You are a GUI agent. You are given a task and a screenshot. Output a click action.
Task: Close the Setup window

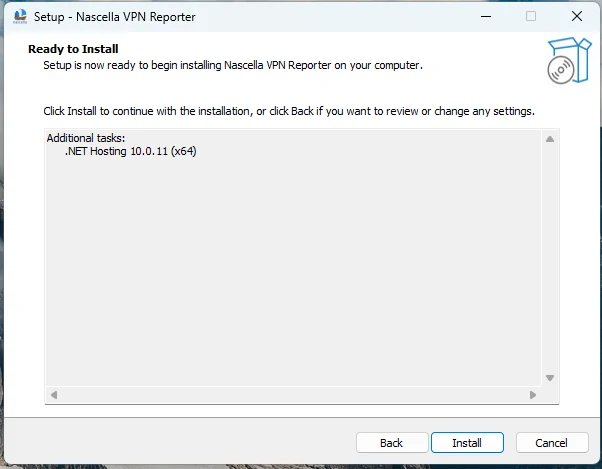tap(577, 16)
